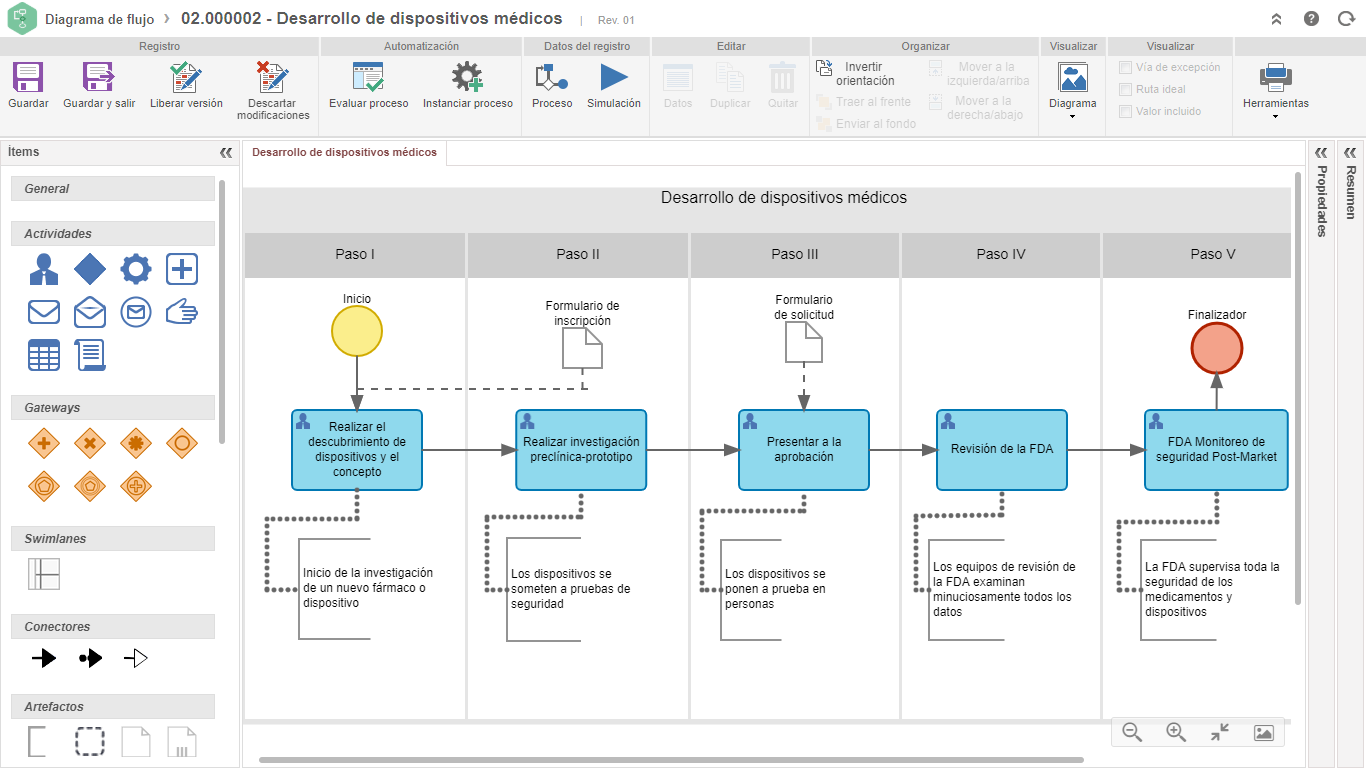Select the solid arrow sequence connector
Image resolution: width=1366 pixels, height=768 pixels.
click(x=44, y=658)
